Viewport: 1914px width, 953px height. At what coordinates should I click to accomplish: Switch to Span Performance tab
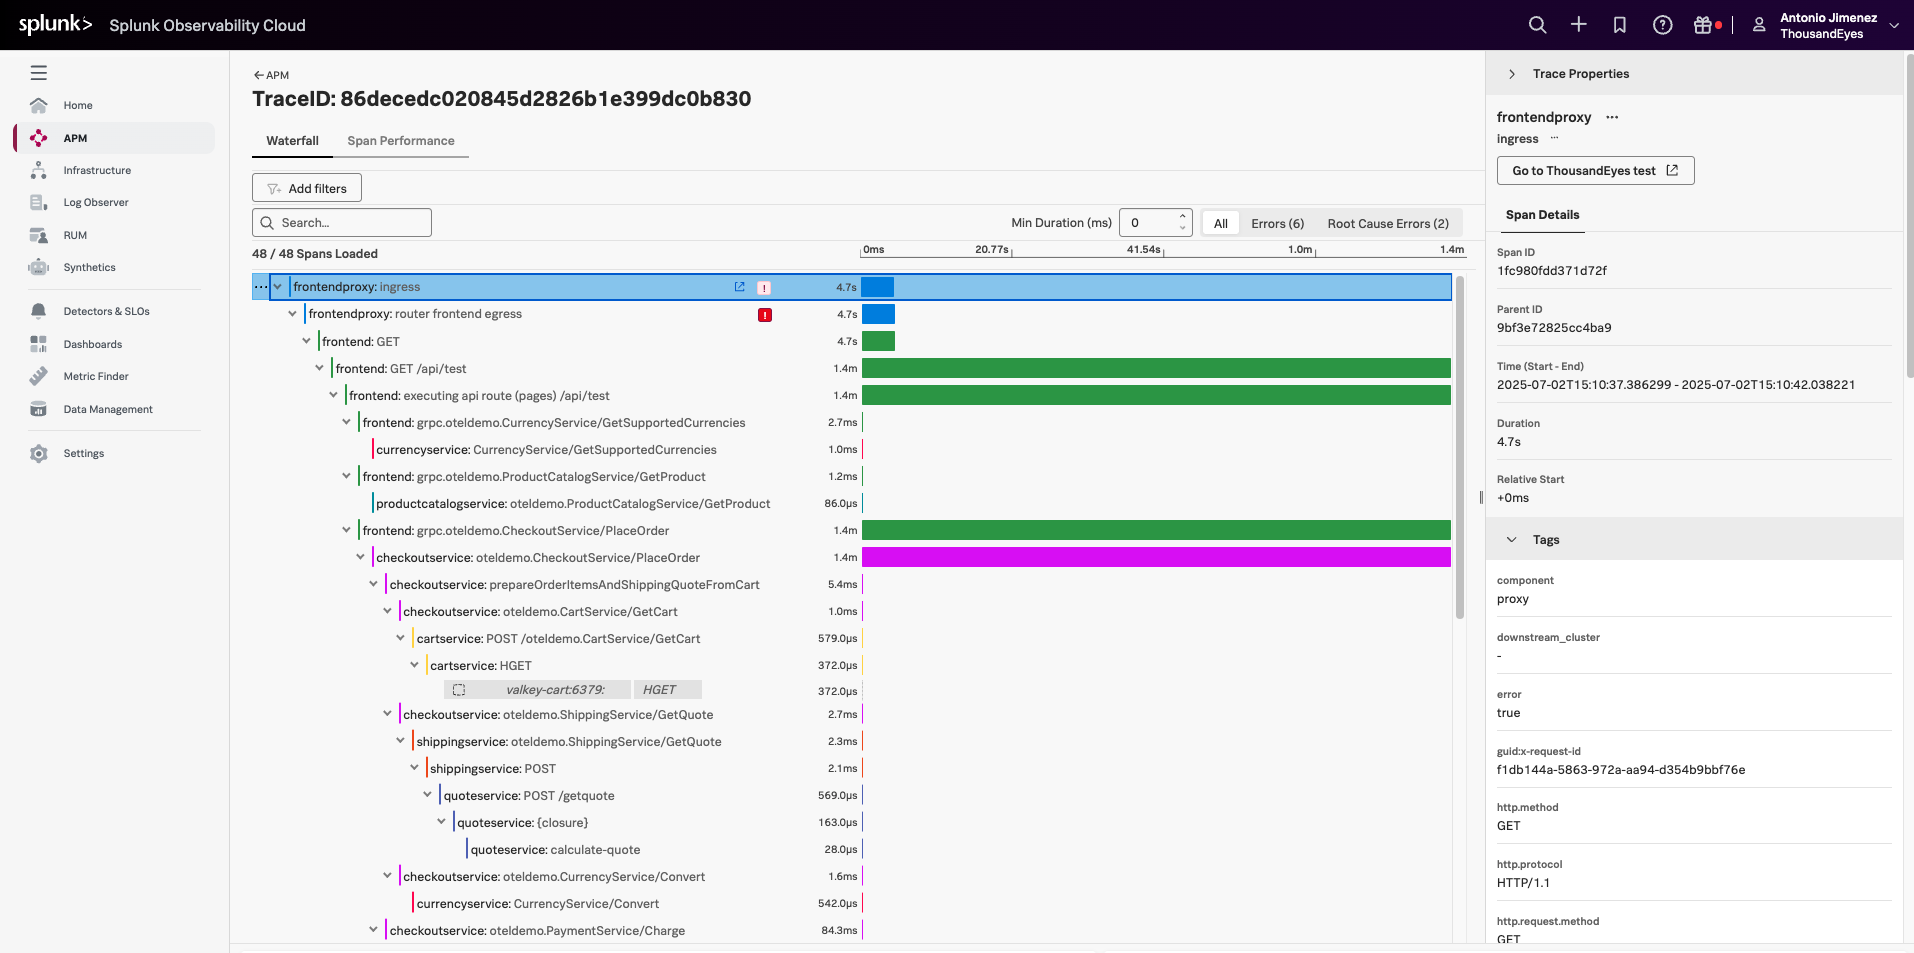tap(401, 141)
